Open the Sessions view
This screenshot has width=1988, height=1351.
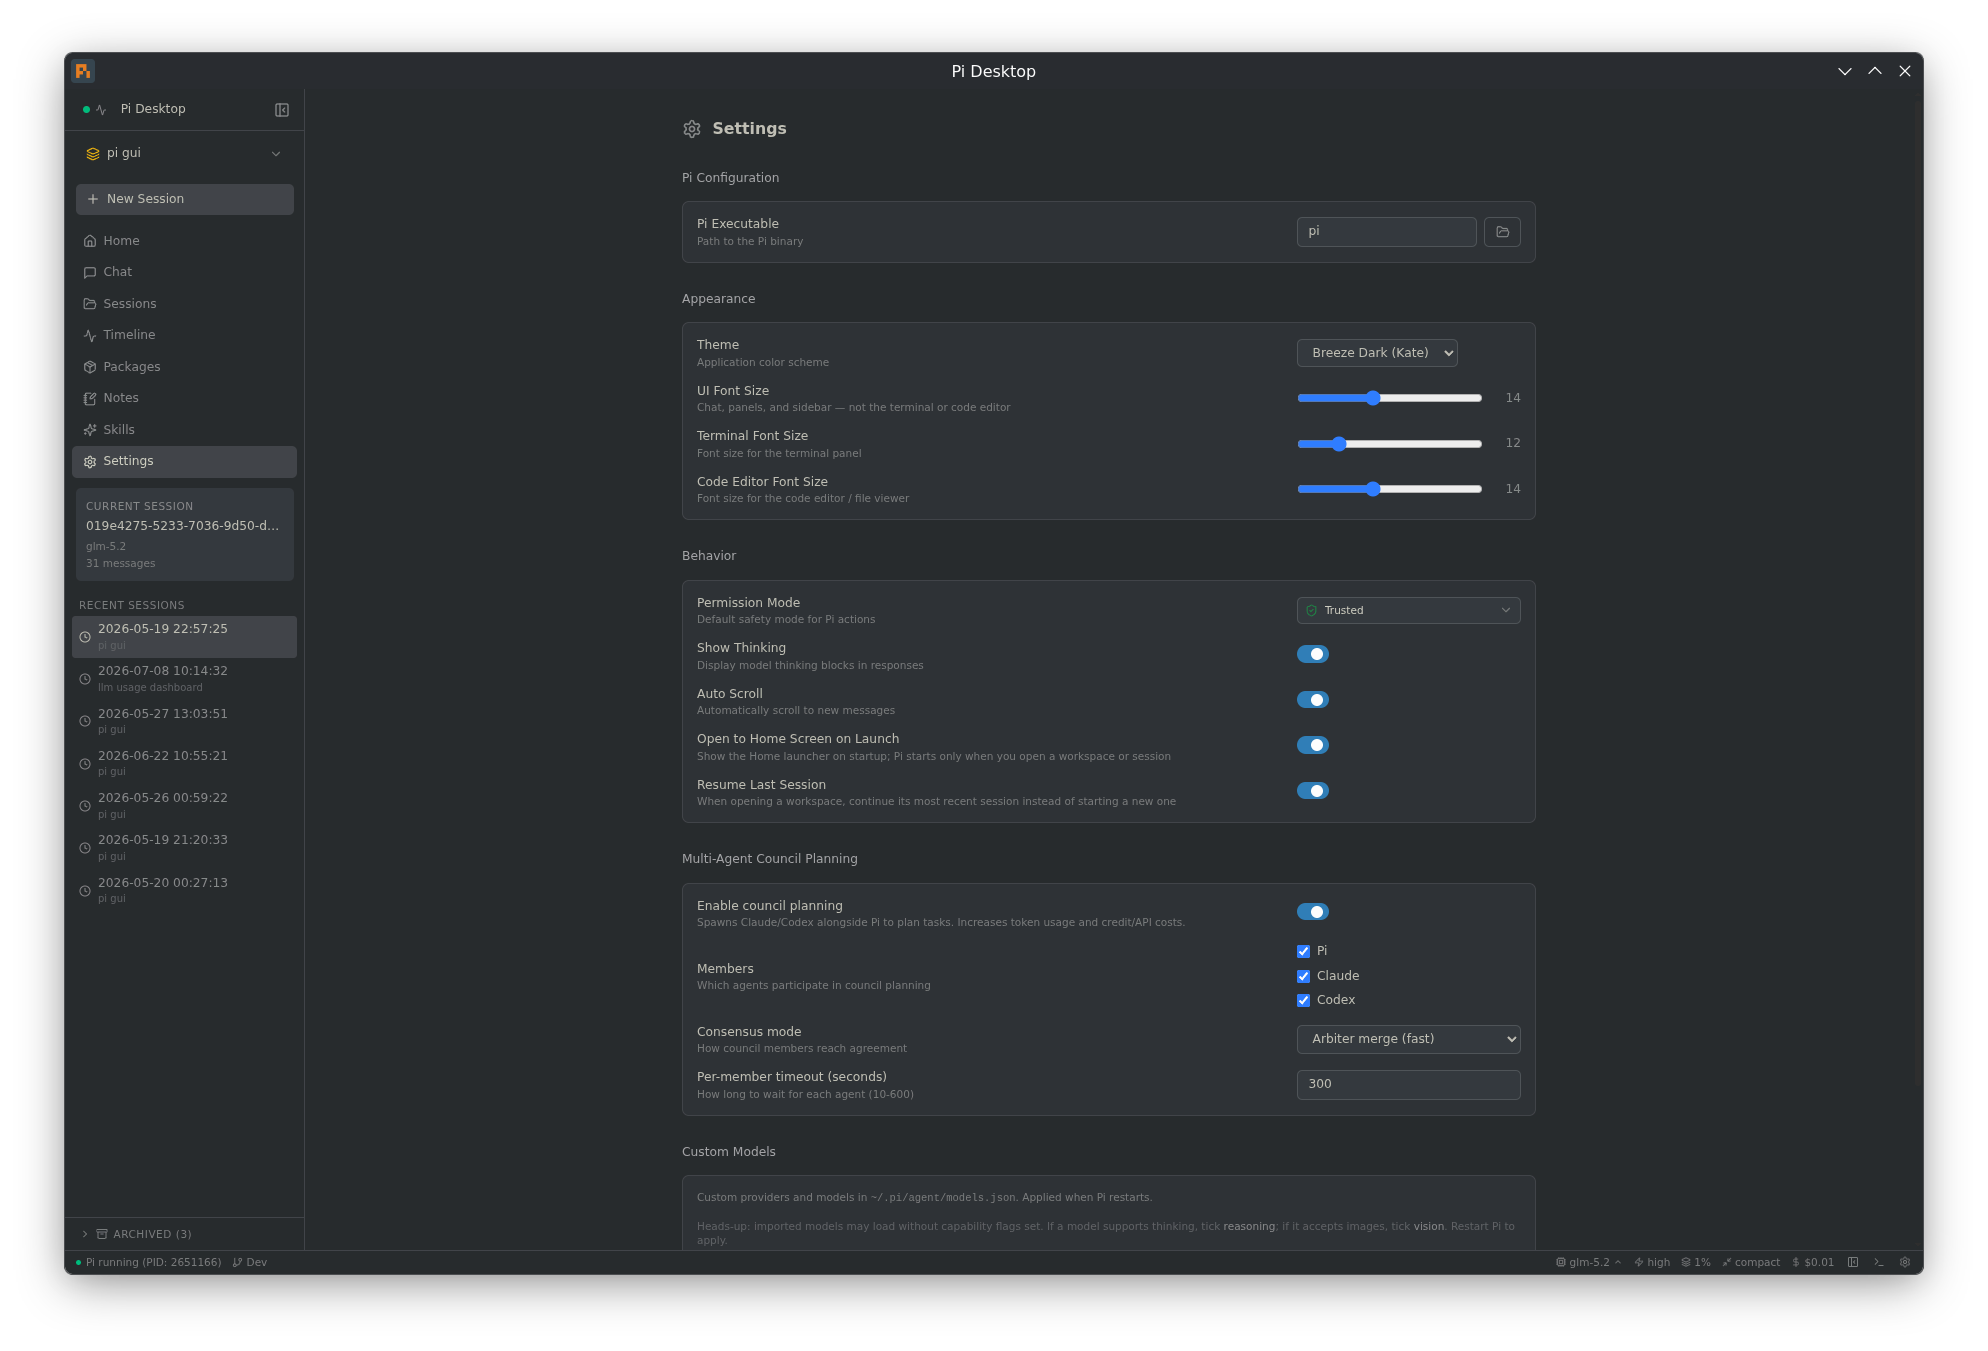(x=184, y=304)
